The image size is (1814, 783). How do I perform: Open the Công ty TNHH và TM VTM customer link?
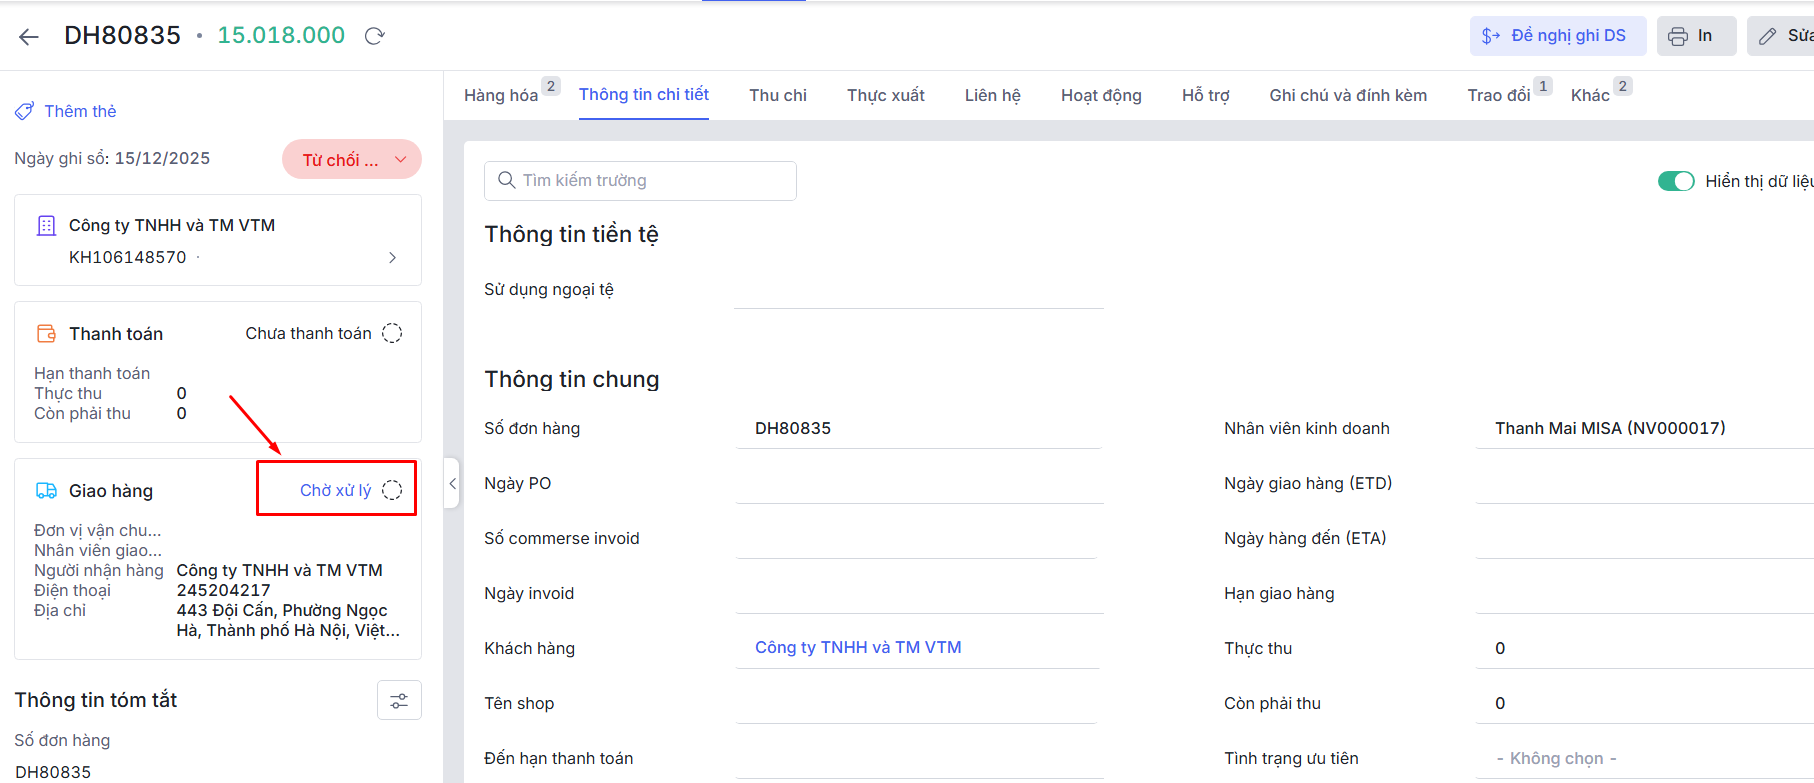point(857,647)
